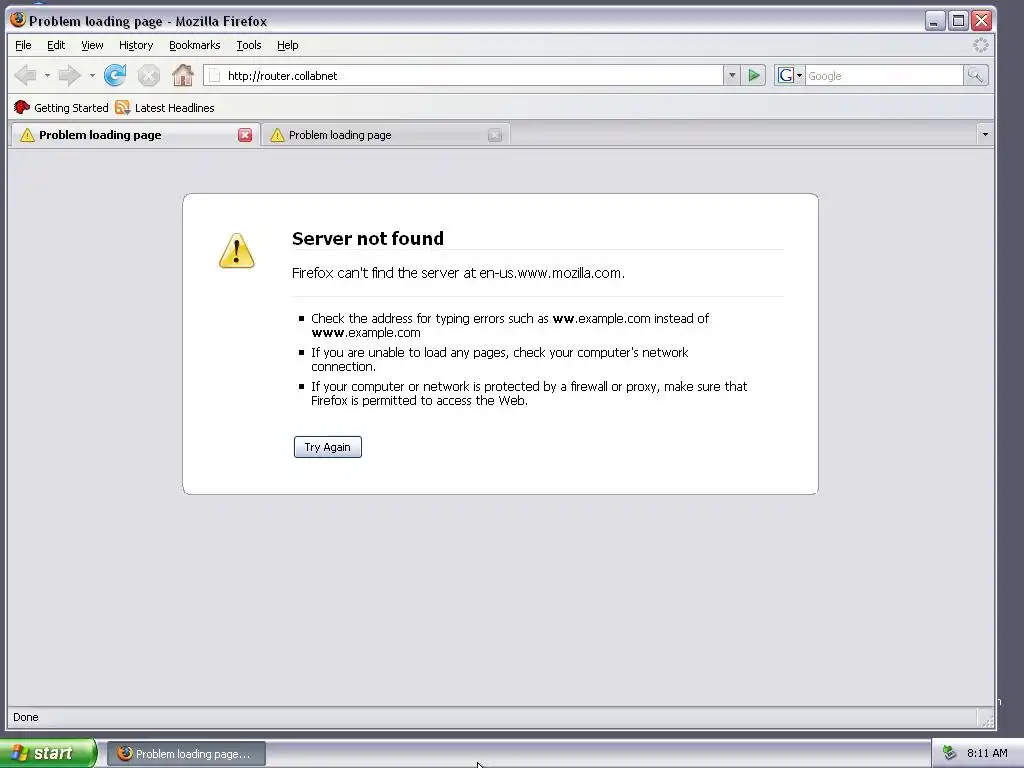This screenshot has height=768, width=1024.
Task: Click the Stop loading button
Action: tap(149, 76)
